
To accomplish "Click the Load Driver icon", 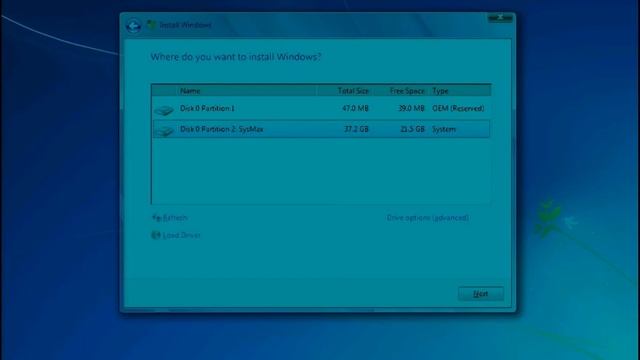I will click(x=156, y=235).
